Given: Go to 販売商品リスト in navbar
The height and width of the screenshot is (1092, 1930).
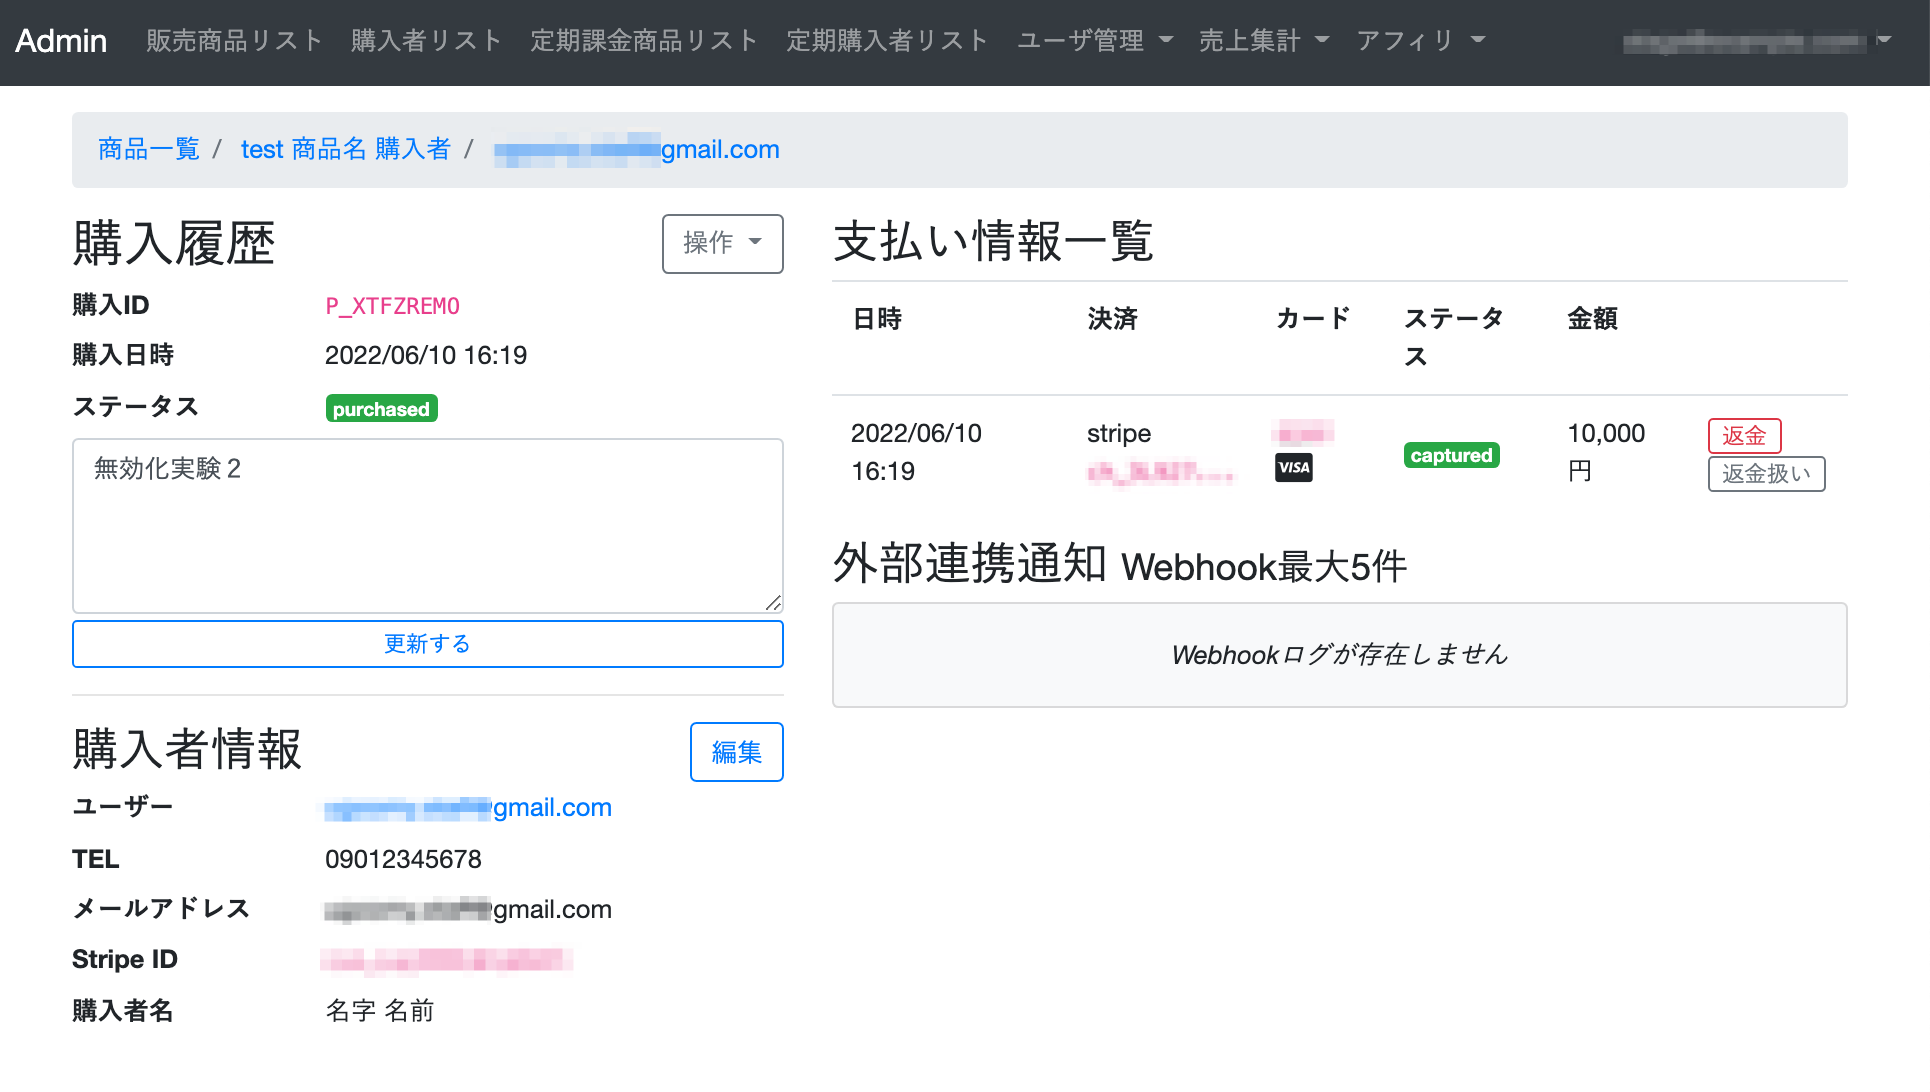Looking at the screenshot, I should 234,41.
